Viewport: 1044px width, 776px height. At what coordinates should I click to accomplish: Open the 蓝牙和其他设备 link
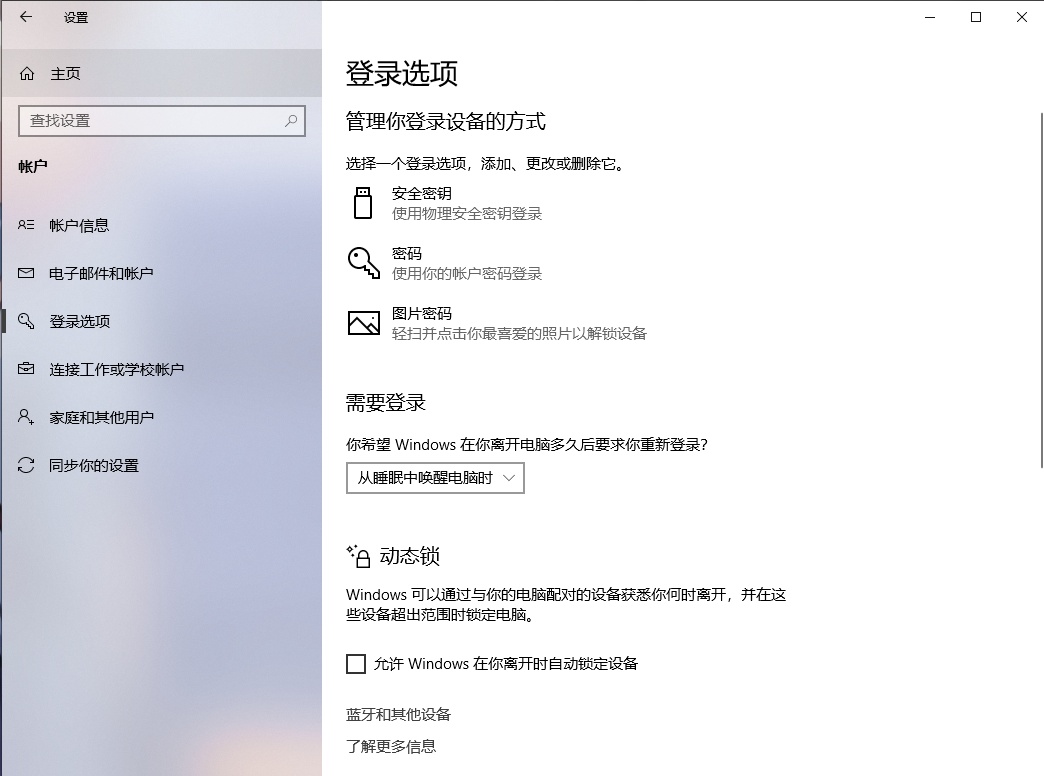point(398,715)
